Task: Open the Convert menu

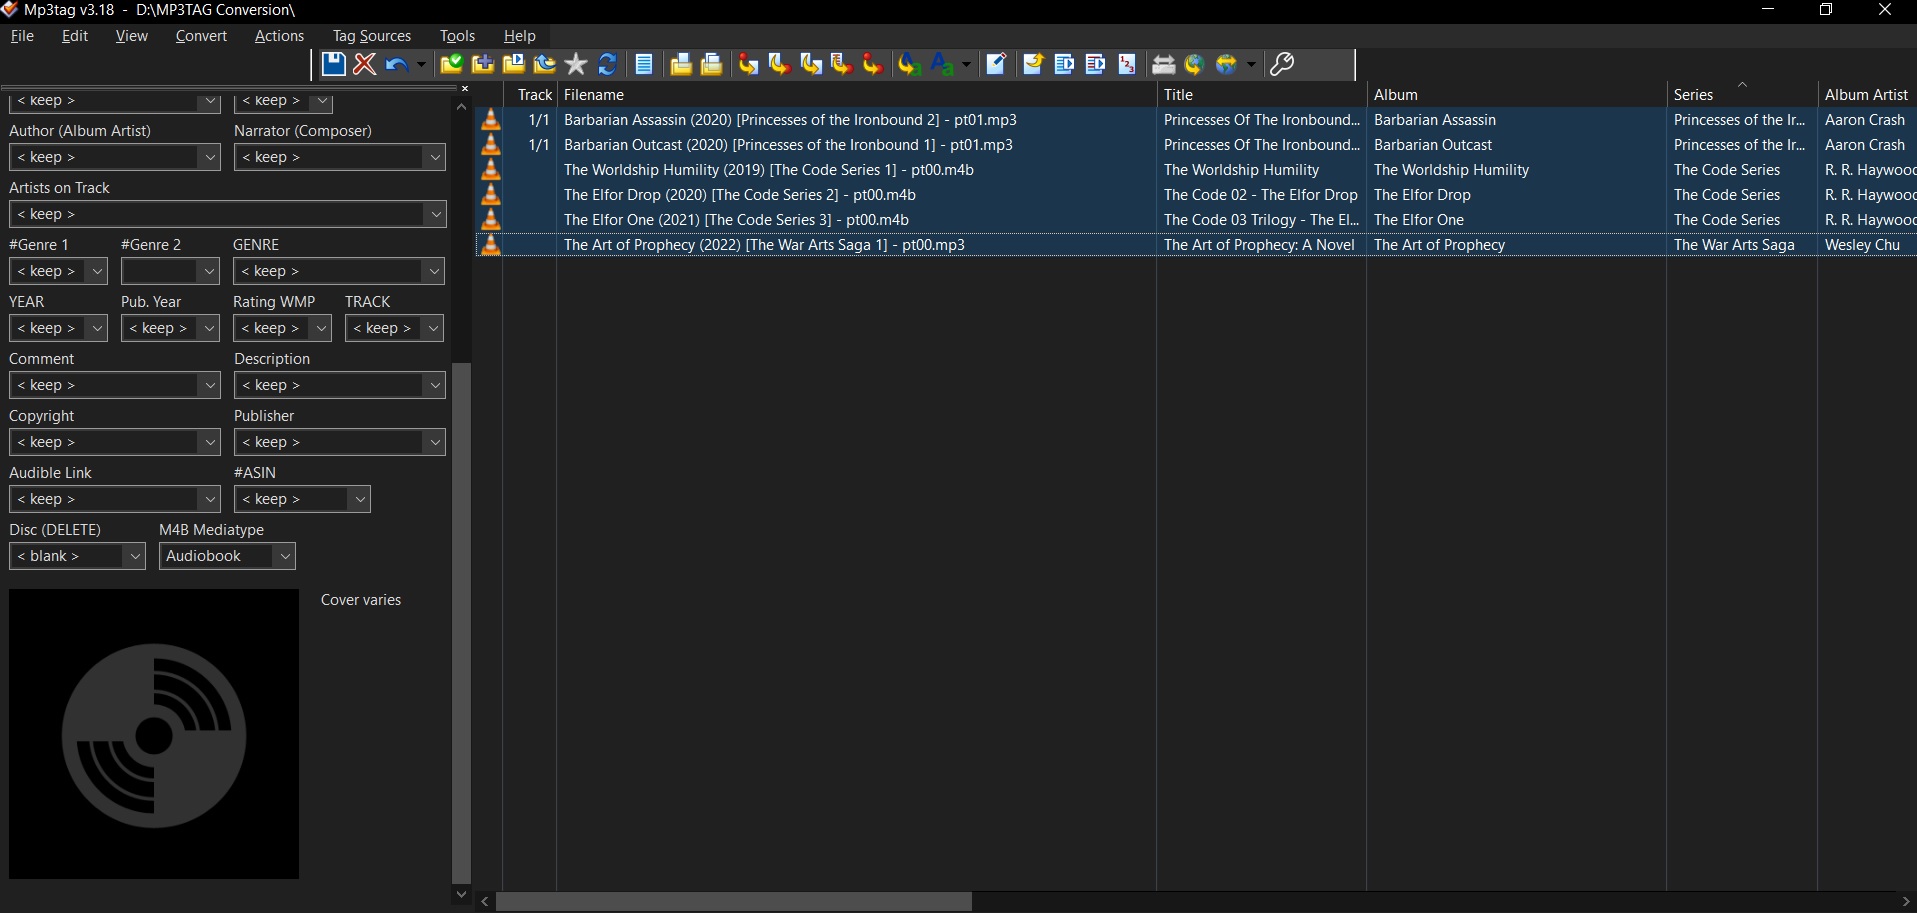Action: pyautogui.click(x=201, y=36)
